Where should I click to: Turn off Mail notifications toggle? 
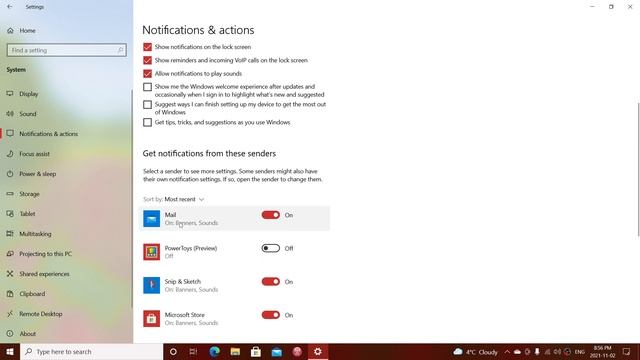(271, 215)
